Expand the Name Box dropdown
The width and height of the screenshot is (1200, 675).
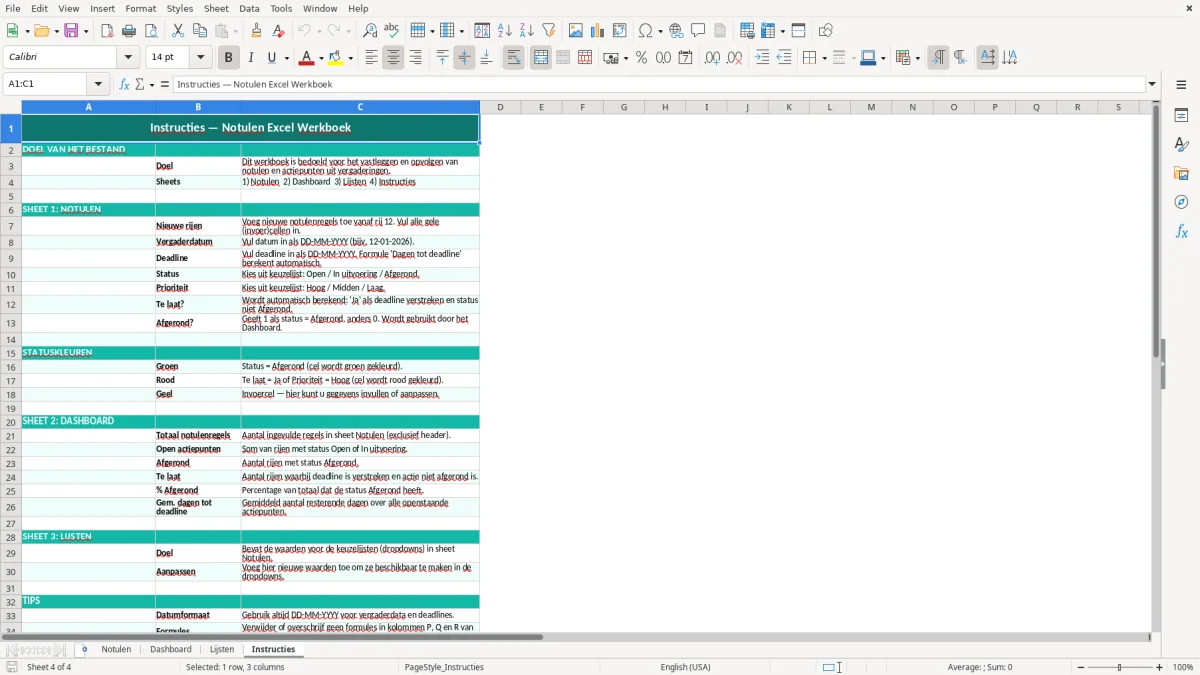98,84
